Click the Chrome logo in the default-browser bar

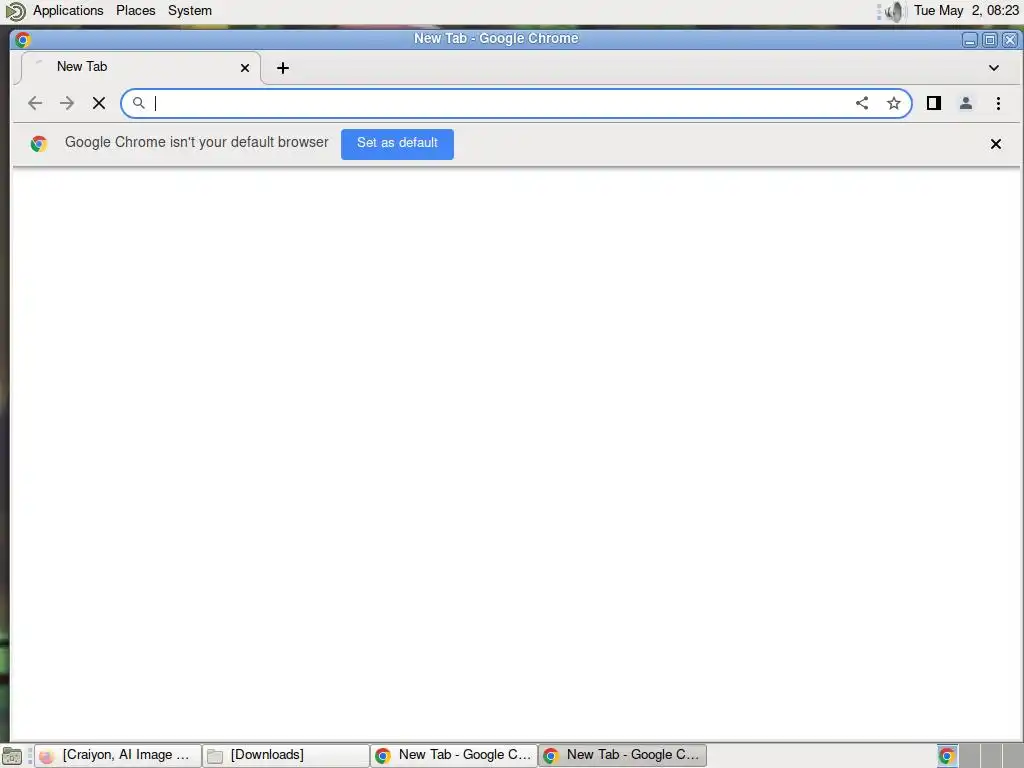click(x=39, y=144)
